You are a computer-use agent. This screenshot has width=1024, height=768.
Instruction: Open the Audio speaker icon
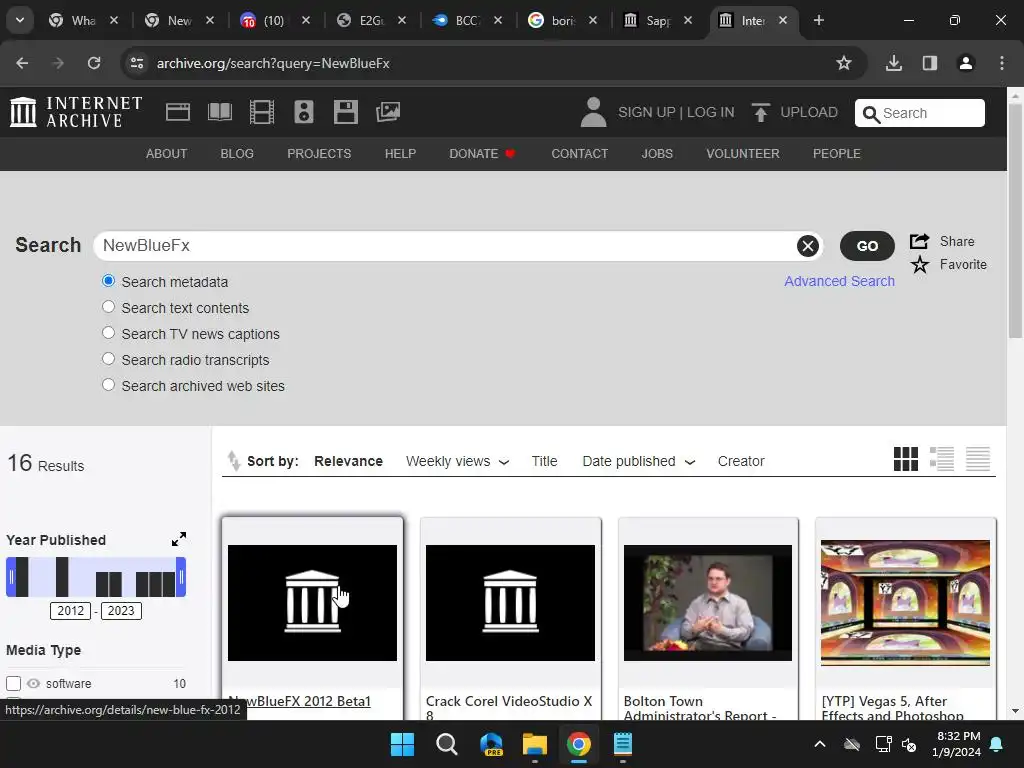coord(304,112)
